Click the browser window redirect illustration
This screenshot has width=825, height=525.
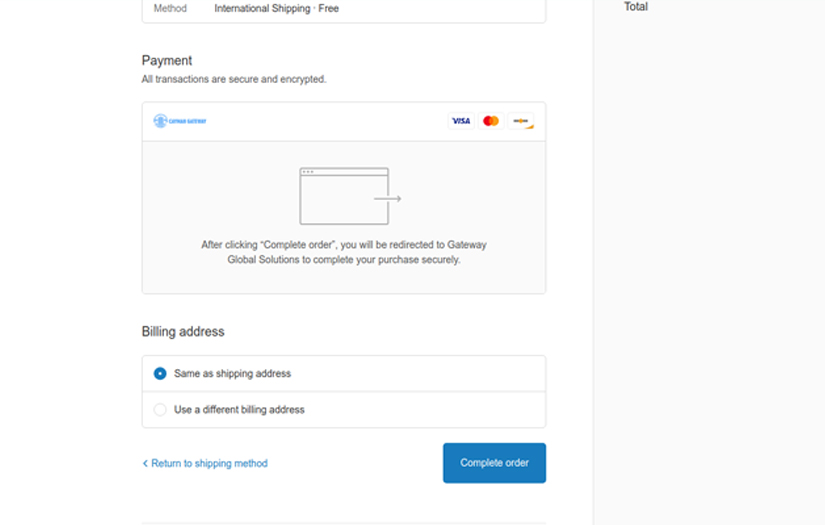coord(344,196)
